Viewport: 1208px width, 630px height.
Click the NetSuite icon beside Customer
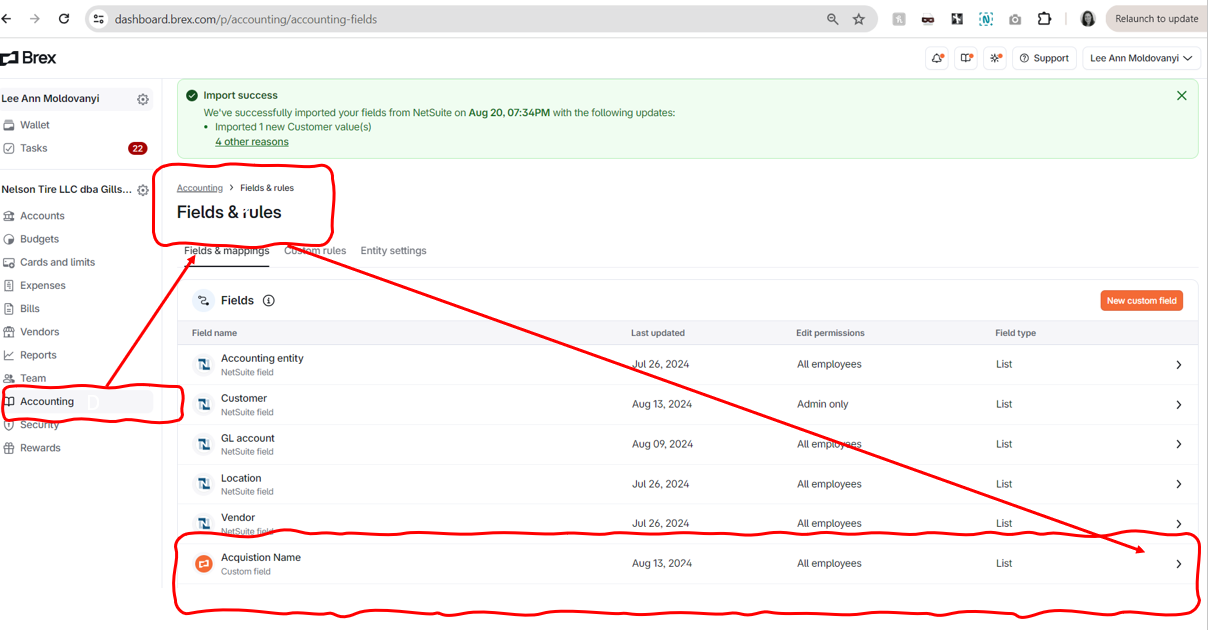203,405
